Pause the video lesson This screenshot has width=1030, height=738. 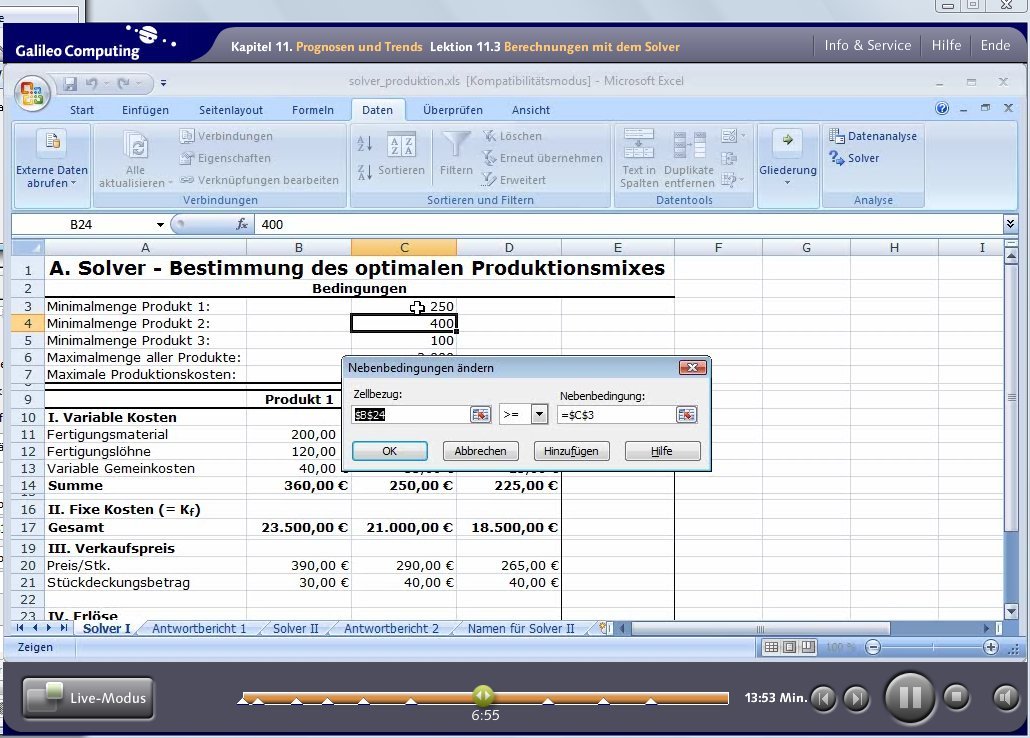(x=910, y=697)
